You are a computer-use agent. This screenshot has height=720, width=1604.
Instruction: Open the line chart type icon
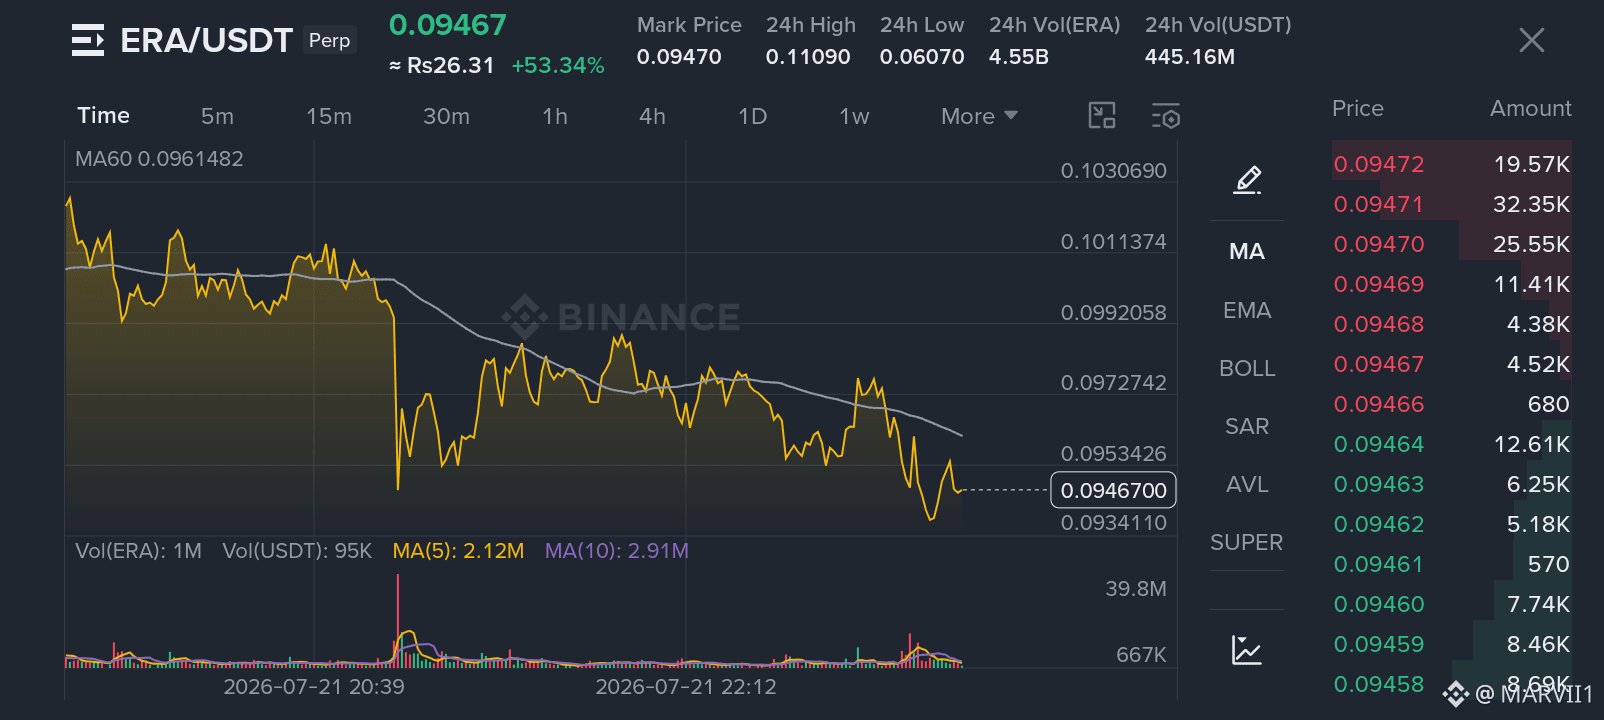tap(1247, 650)
